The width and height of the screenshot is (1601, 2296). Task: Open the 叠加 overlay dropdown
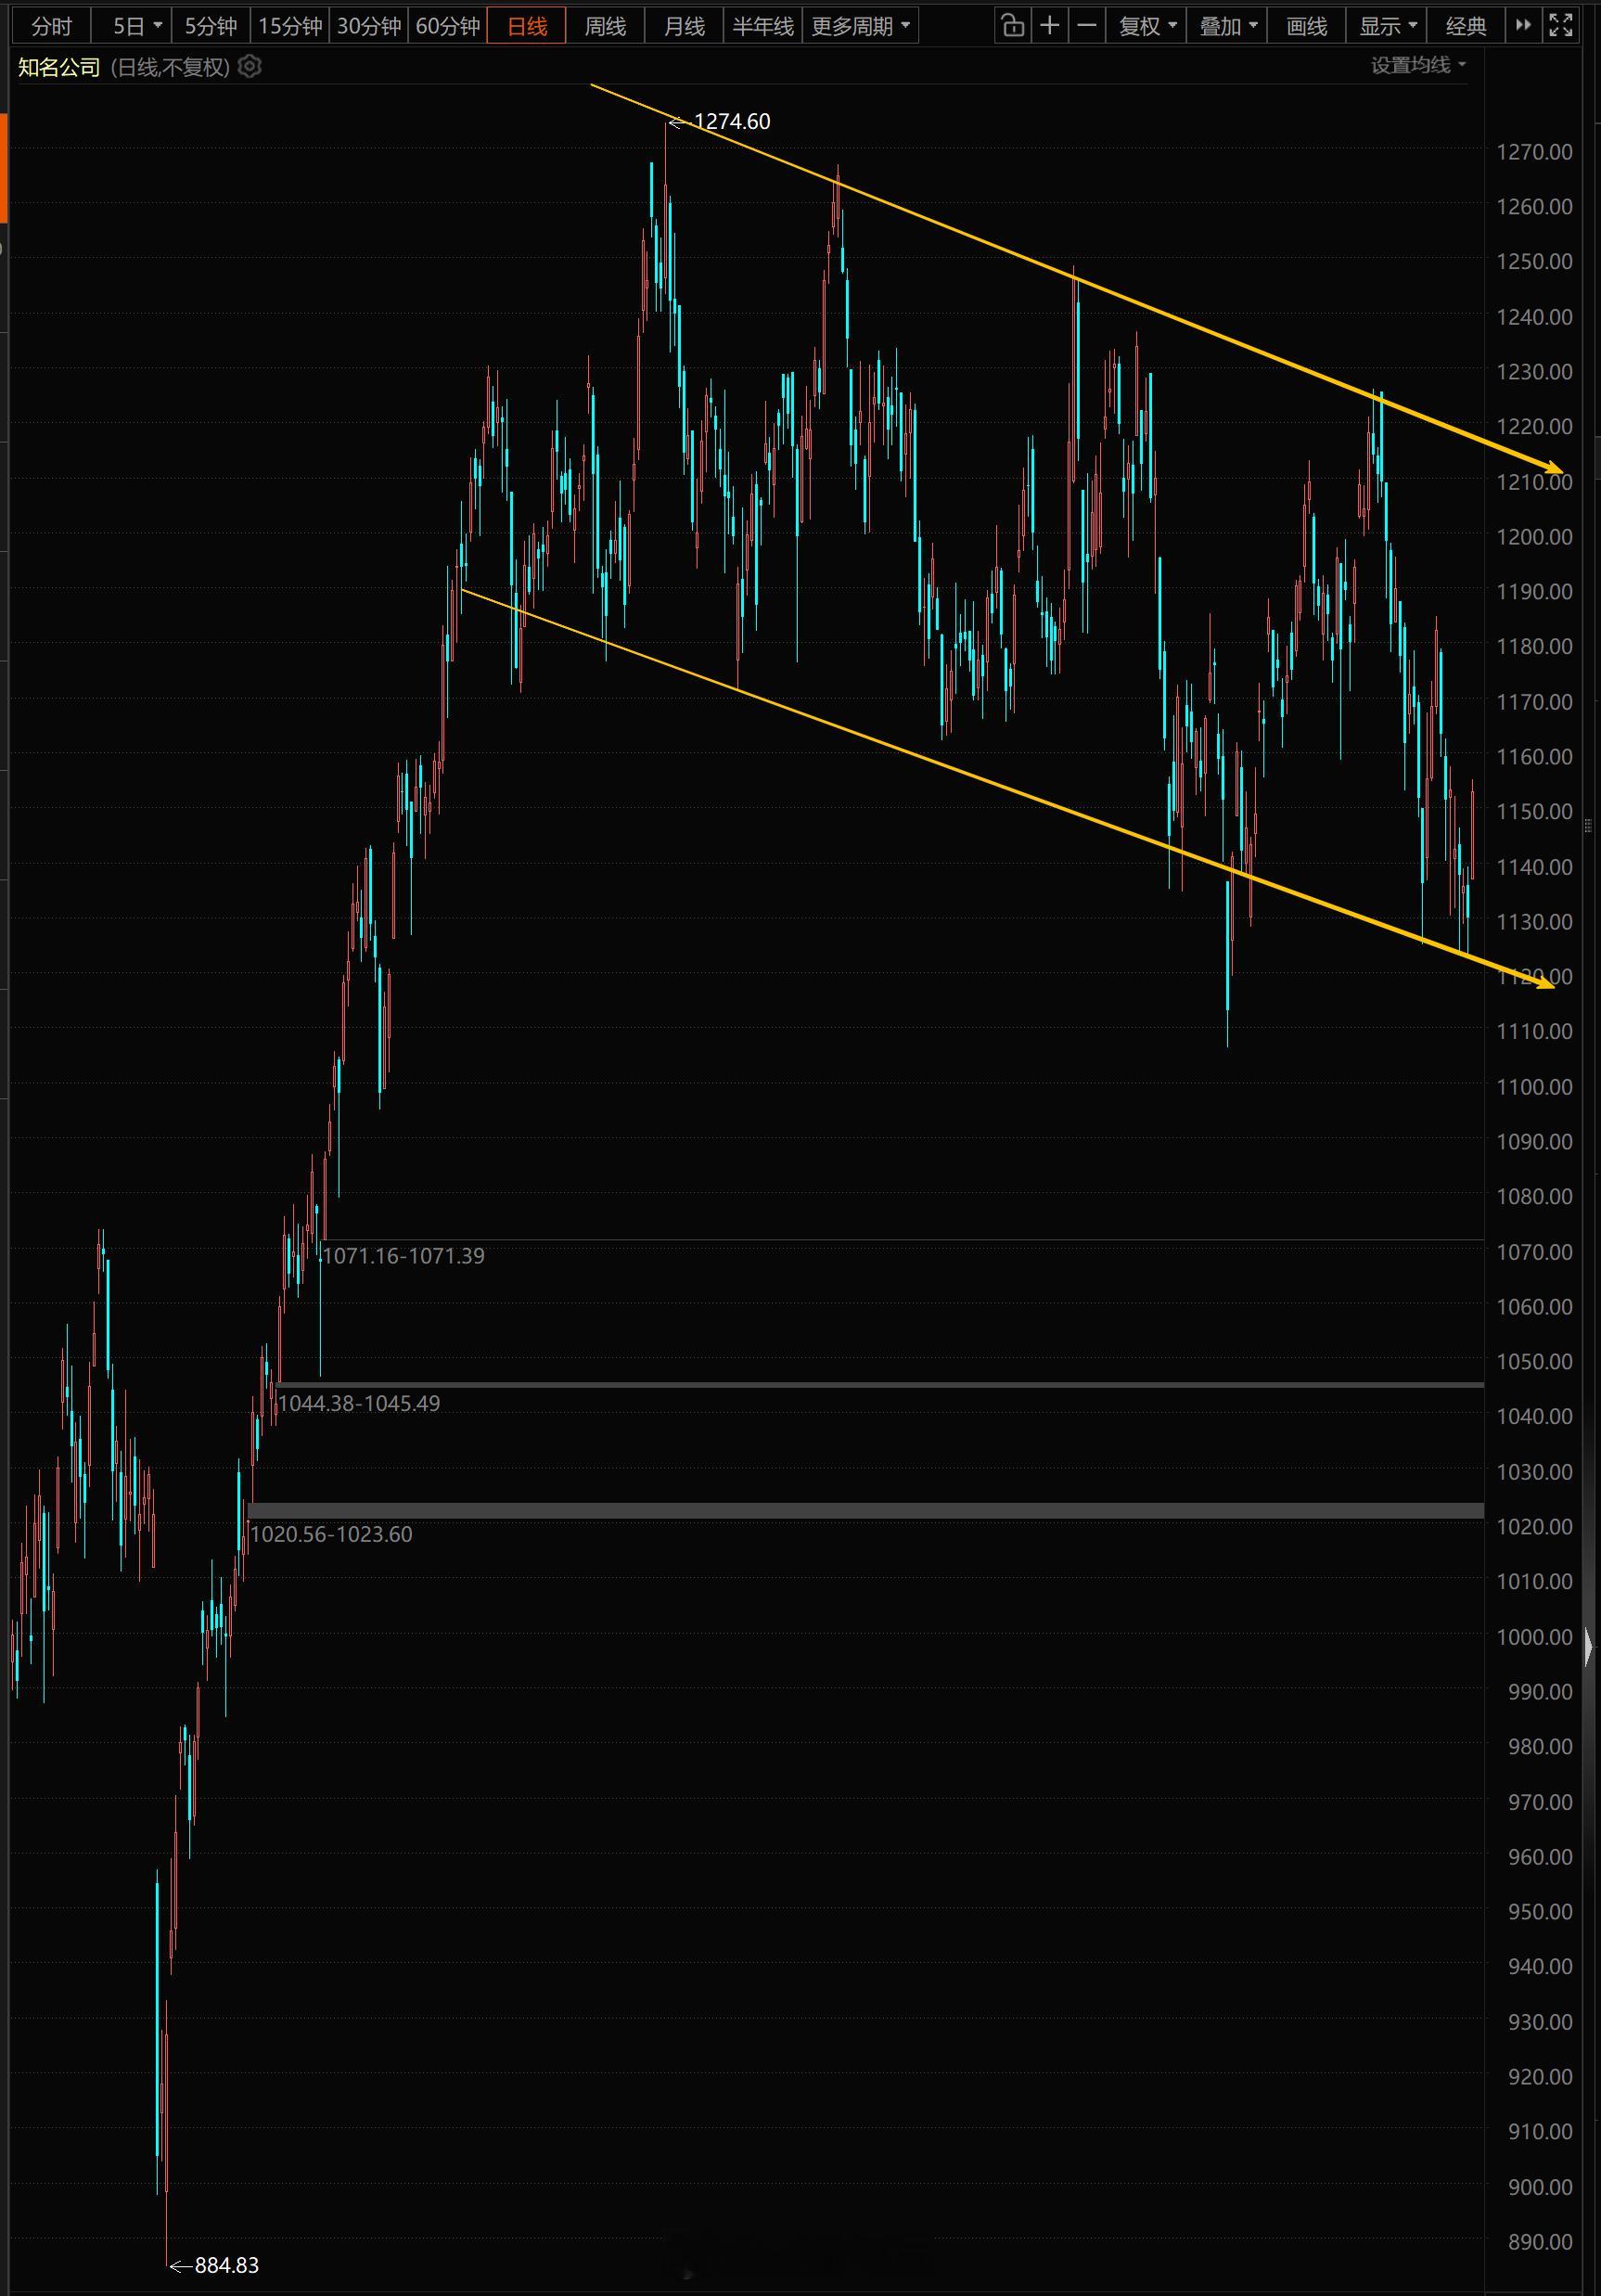point(1227,26)
